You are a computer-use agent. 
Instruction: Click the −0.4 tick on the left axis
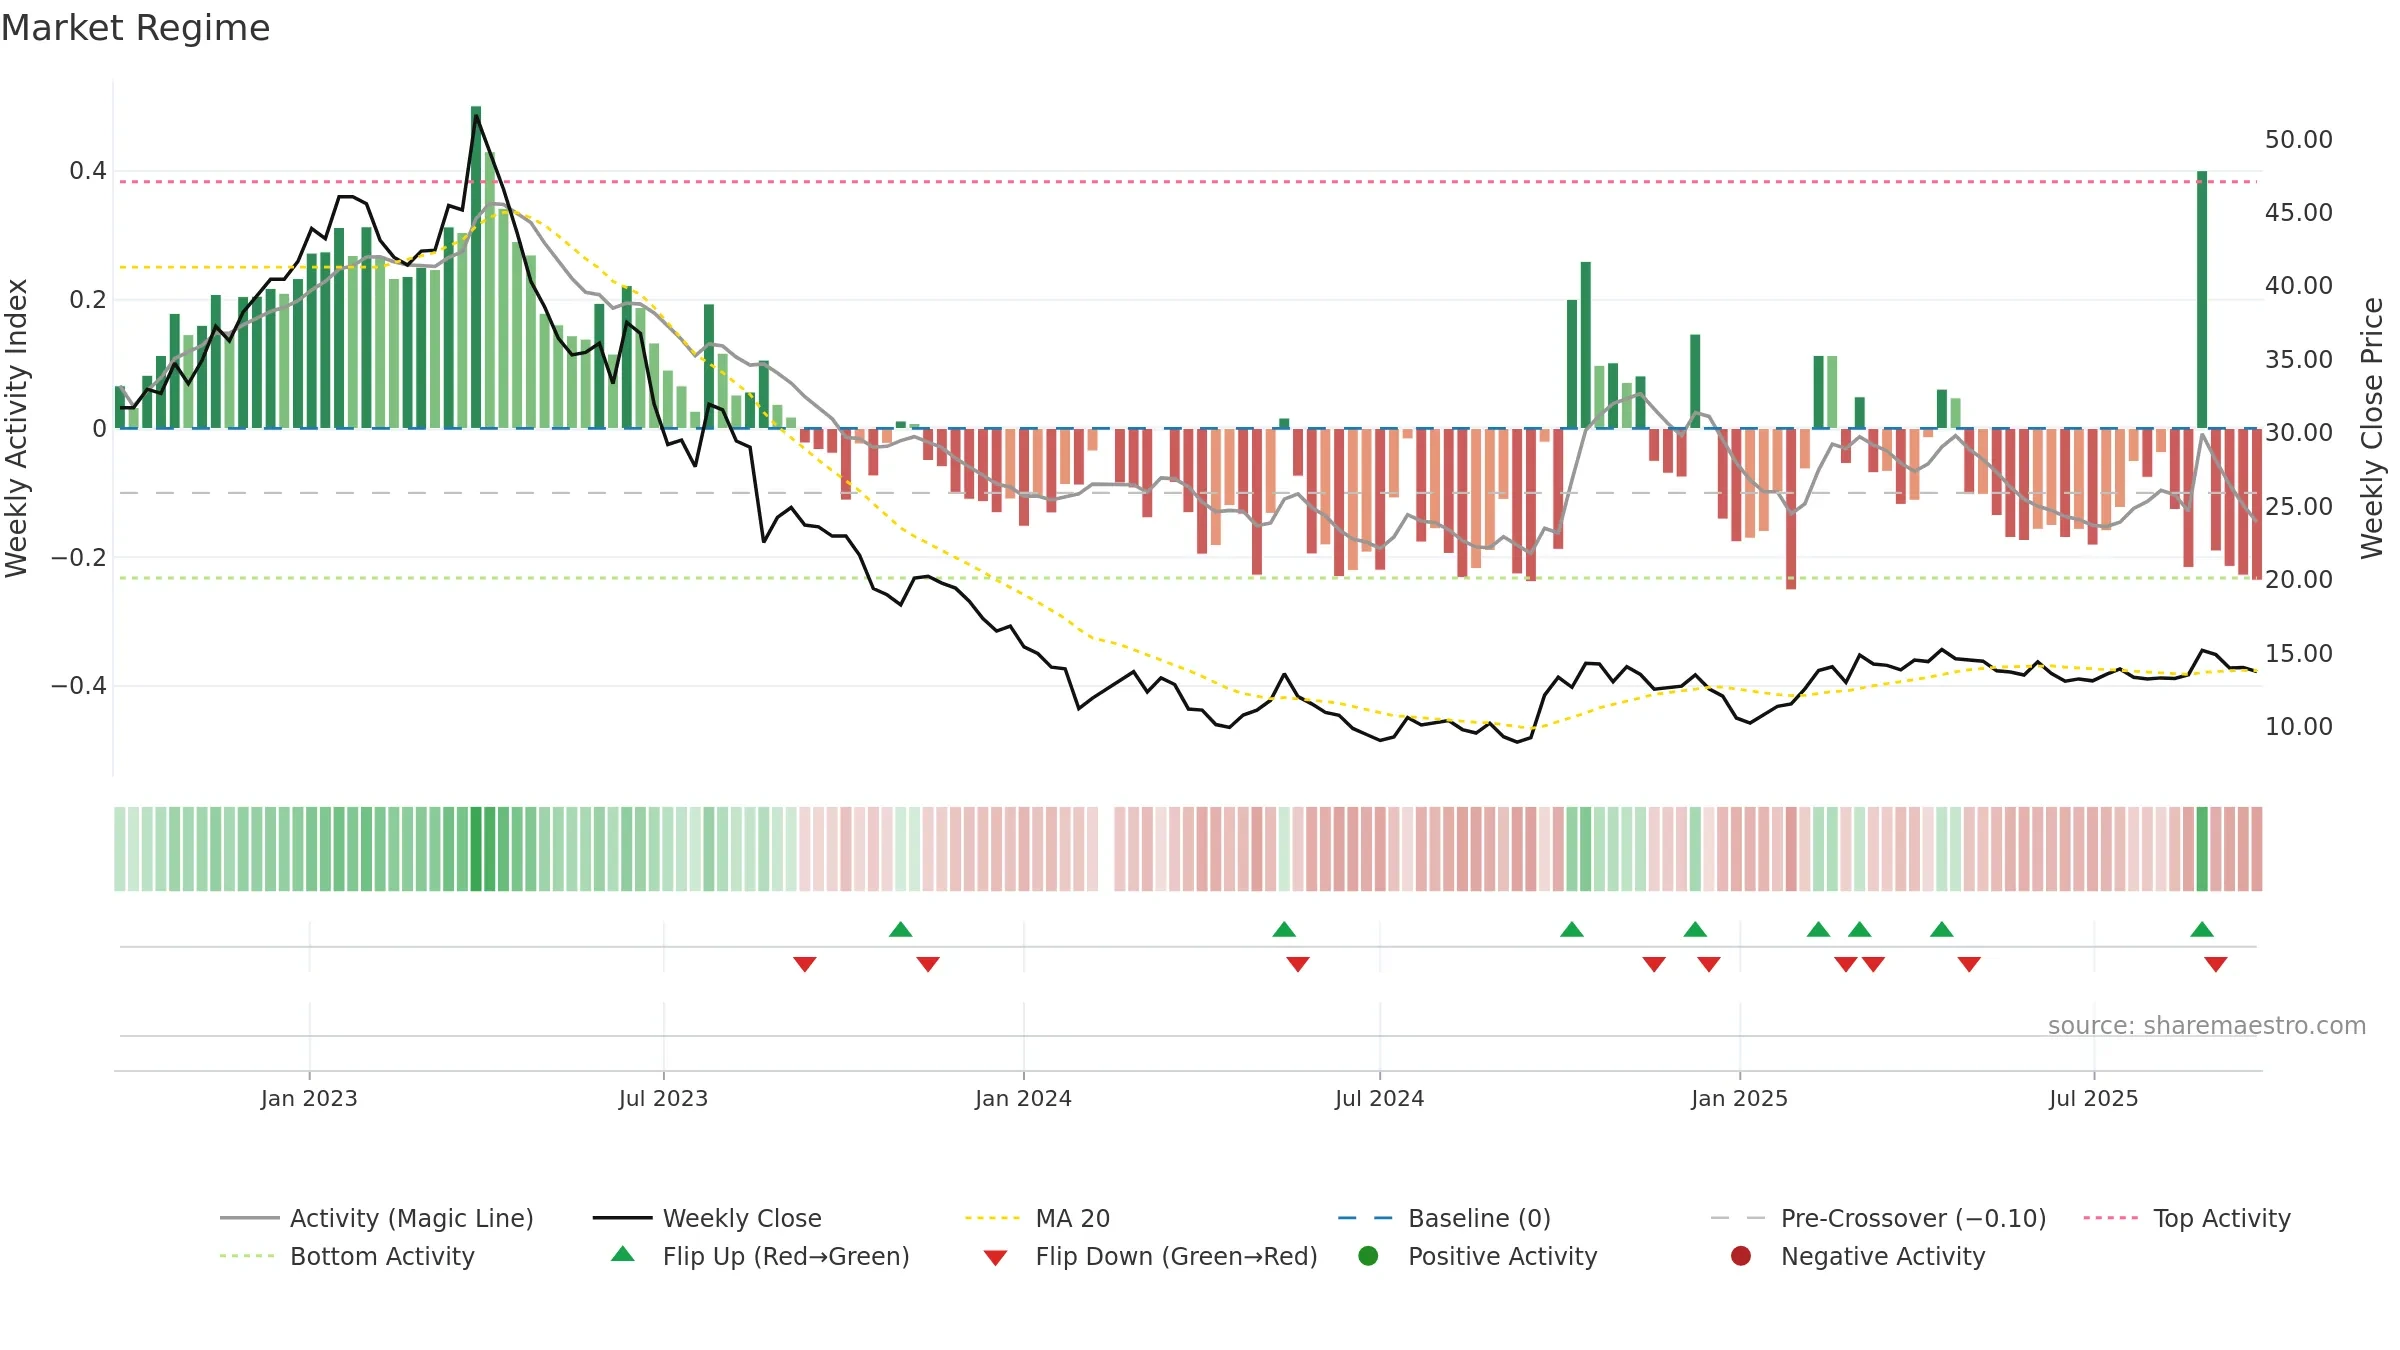click(79, 686)
